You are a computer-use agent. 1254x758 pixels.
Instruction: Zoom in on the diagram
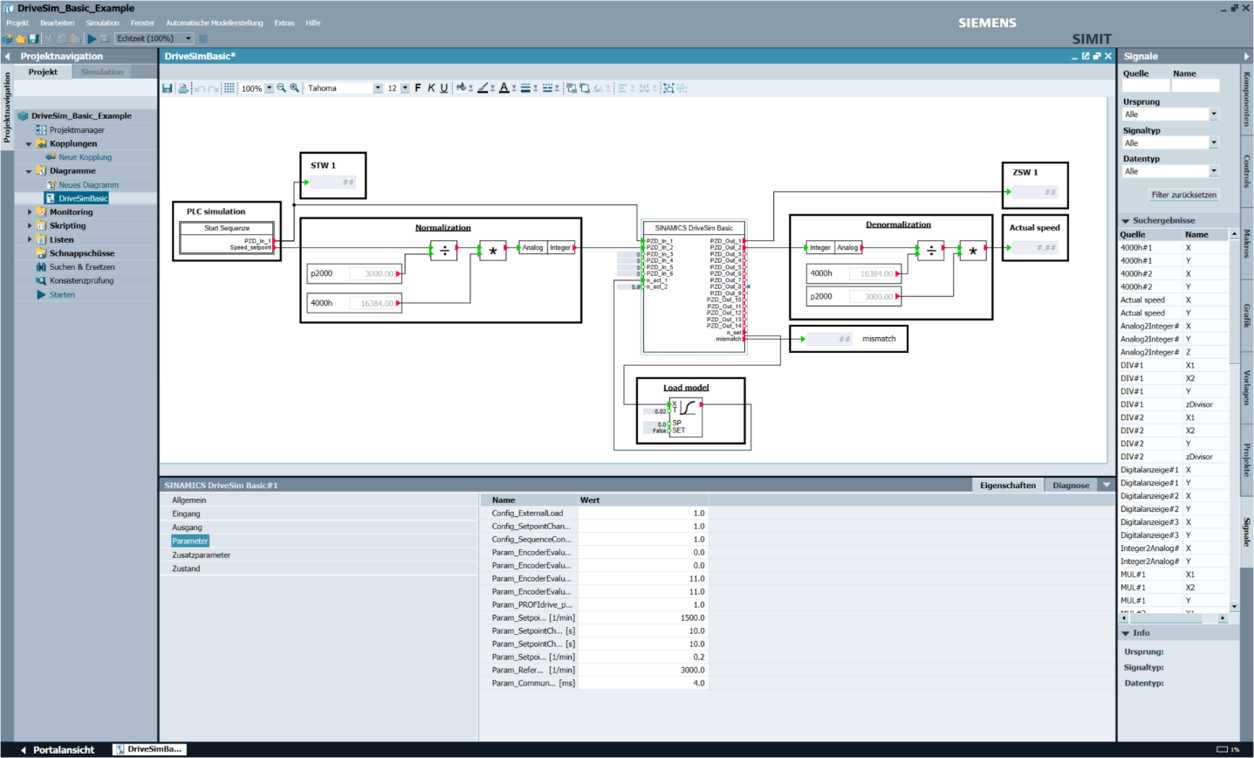click(294, 88)
